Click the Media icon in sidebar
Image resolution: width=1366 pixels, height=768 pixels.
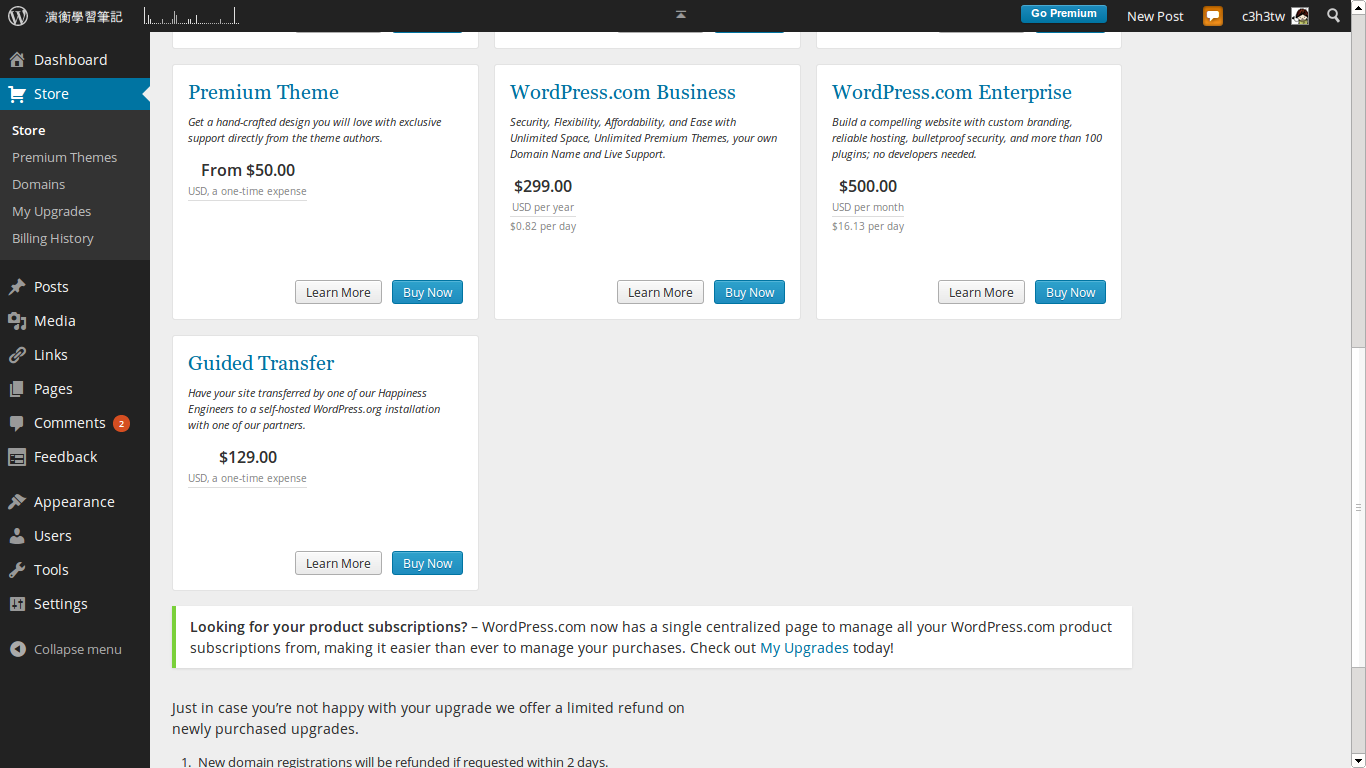[17, 321]
